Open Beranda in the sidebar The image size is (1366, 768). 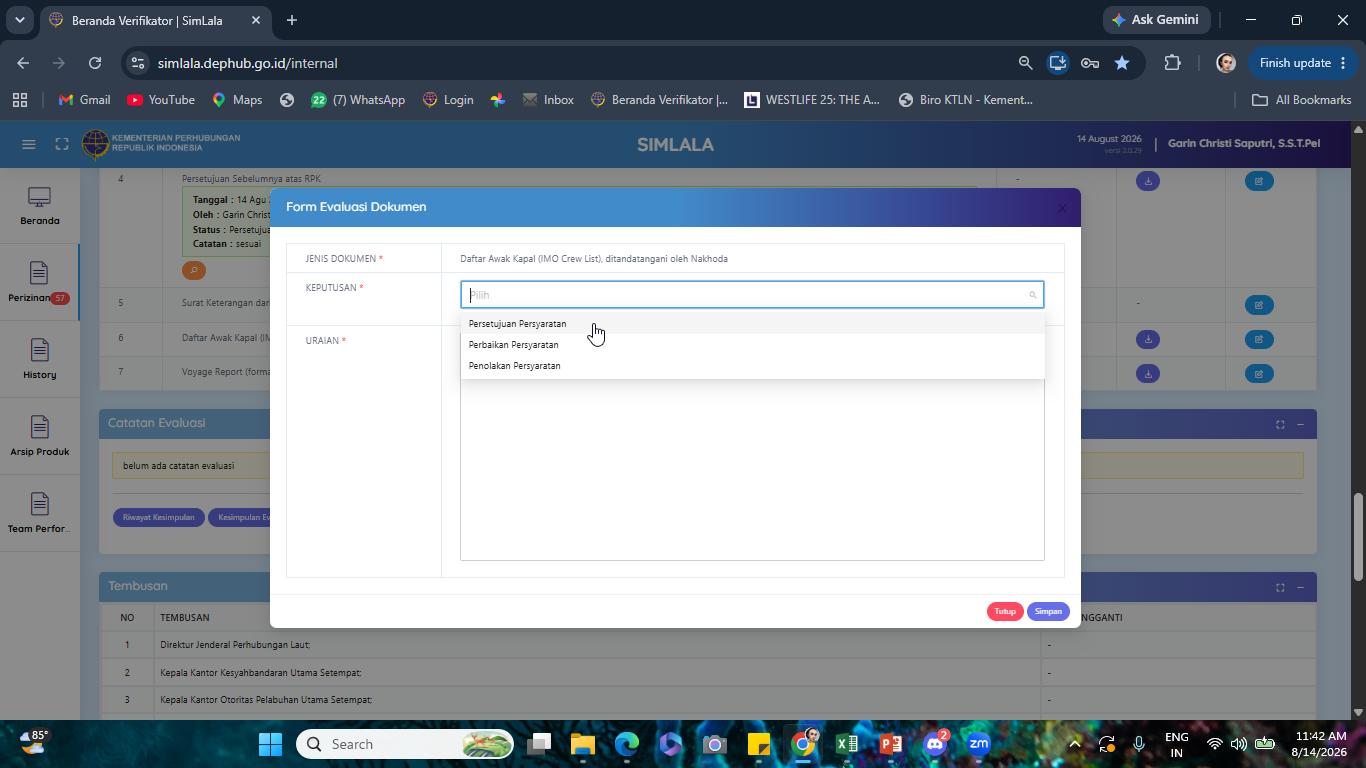(40, 207)
